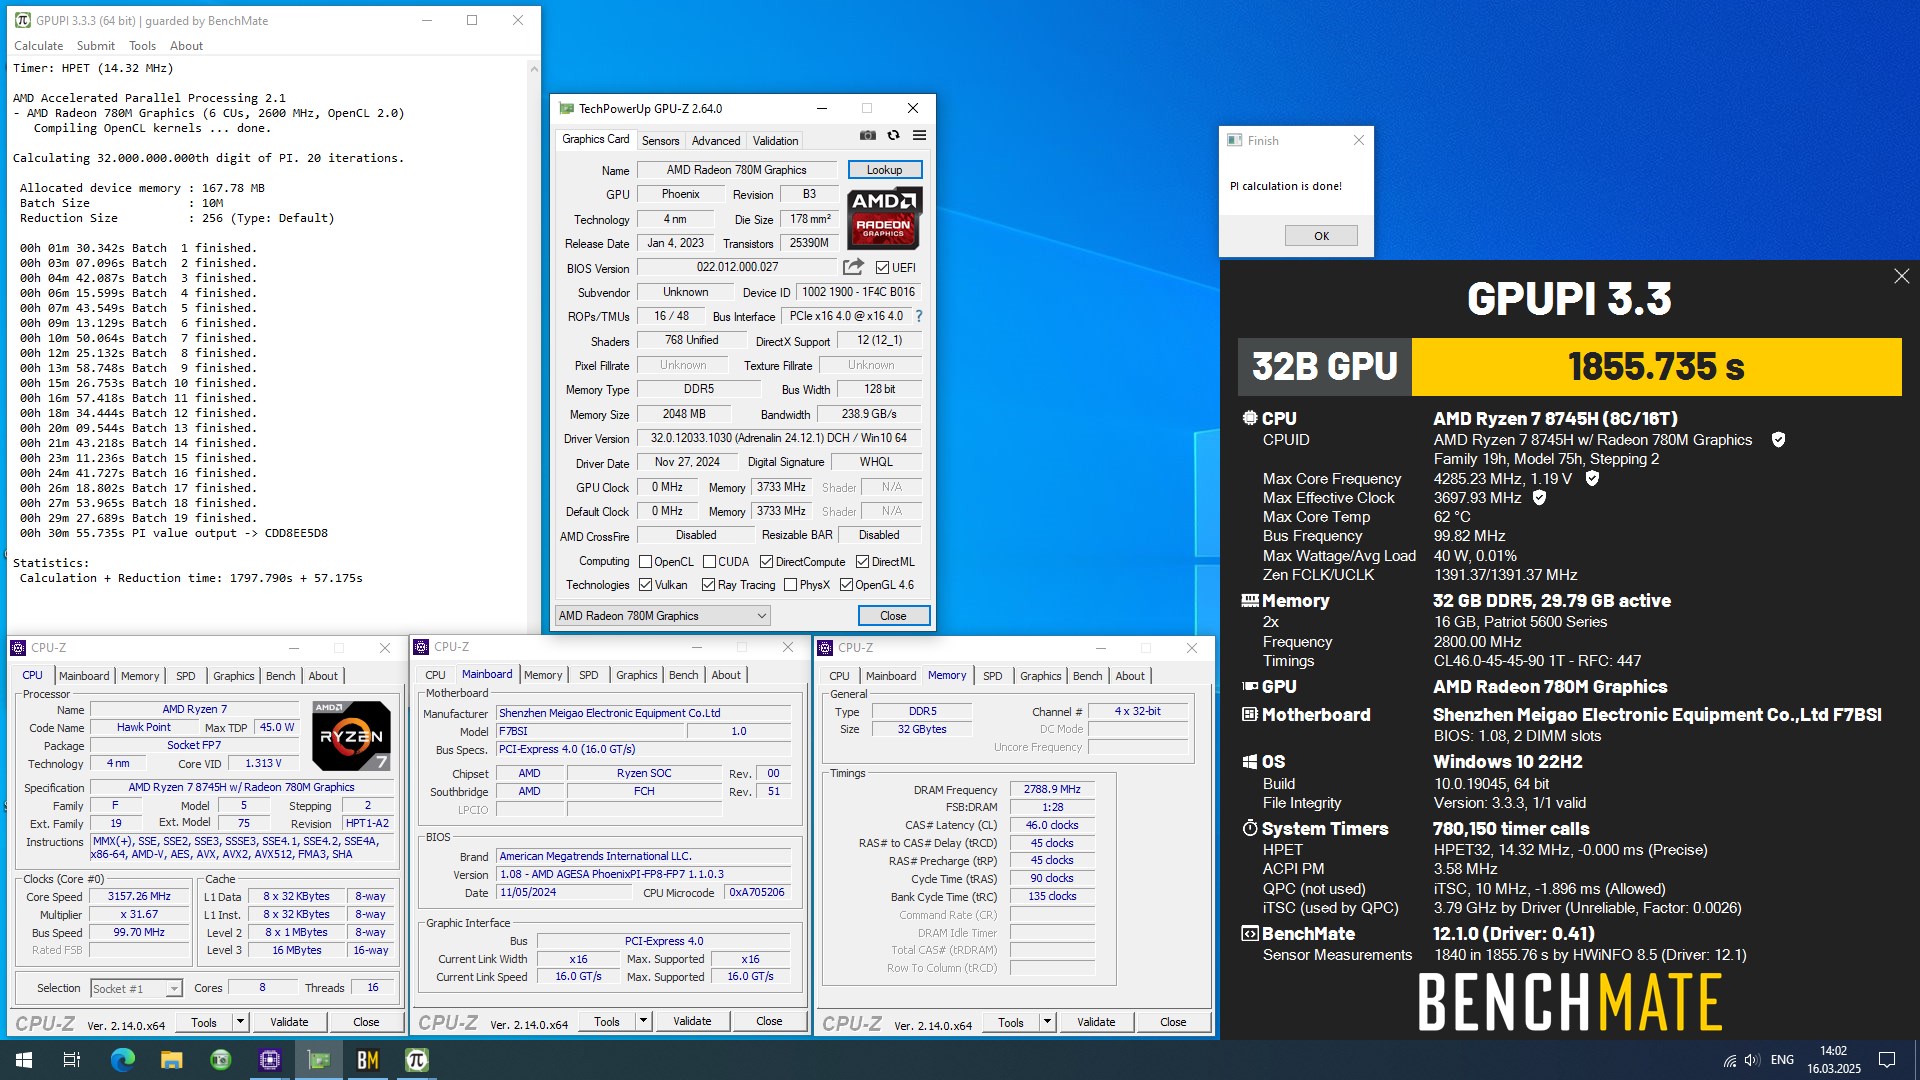Viewport: 1920px width, 1080px height.
Task: Click the Memory section icon in BenchMate panel
Action: coord(1249,601)
